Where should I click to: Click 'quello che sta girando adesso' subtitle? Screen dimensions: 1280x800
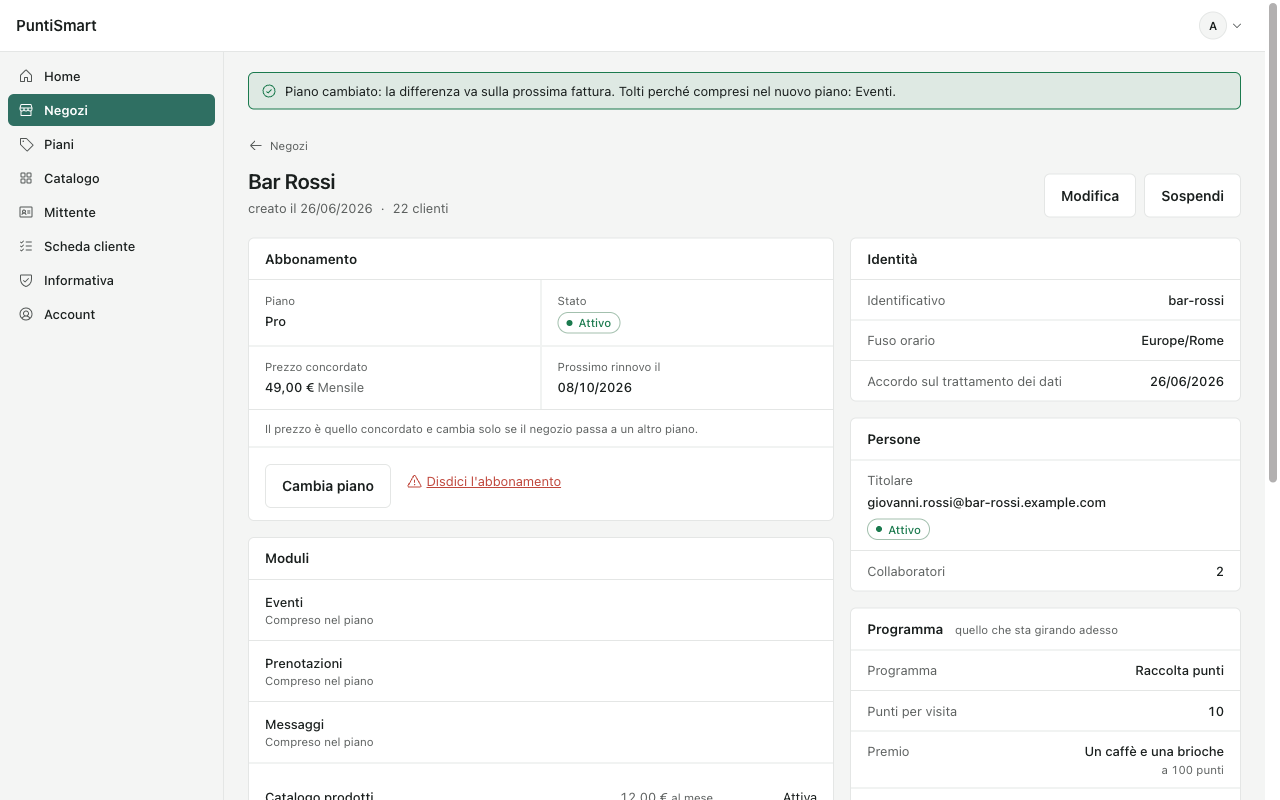tap(1036, 630)
